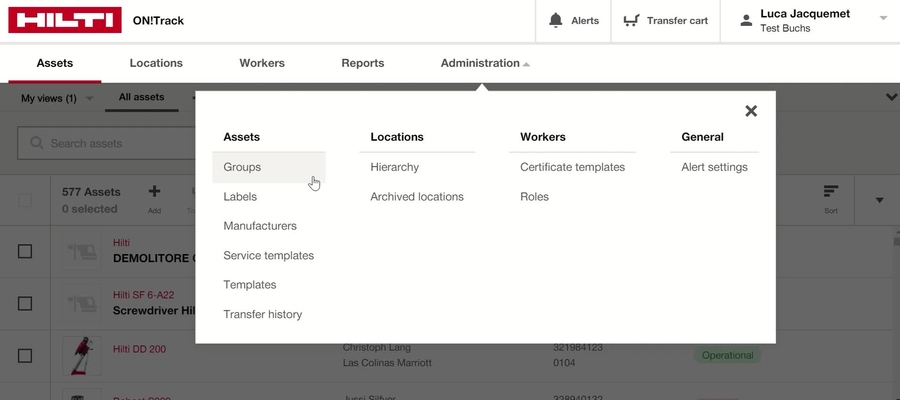Click the Alerts bell icon

point(555,21)
